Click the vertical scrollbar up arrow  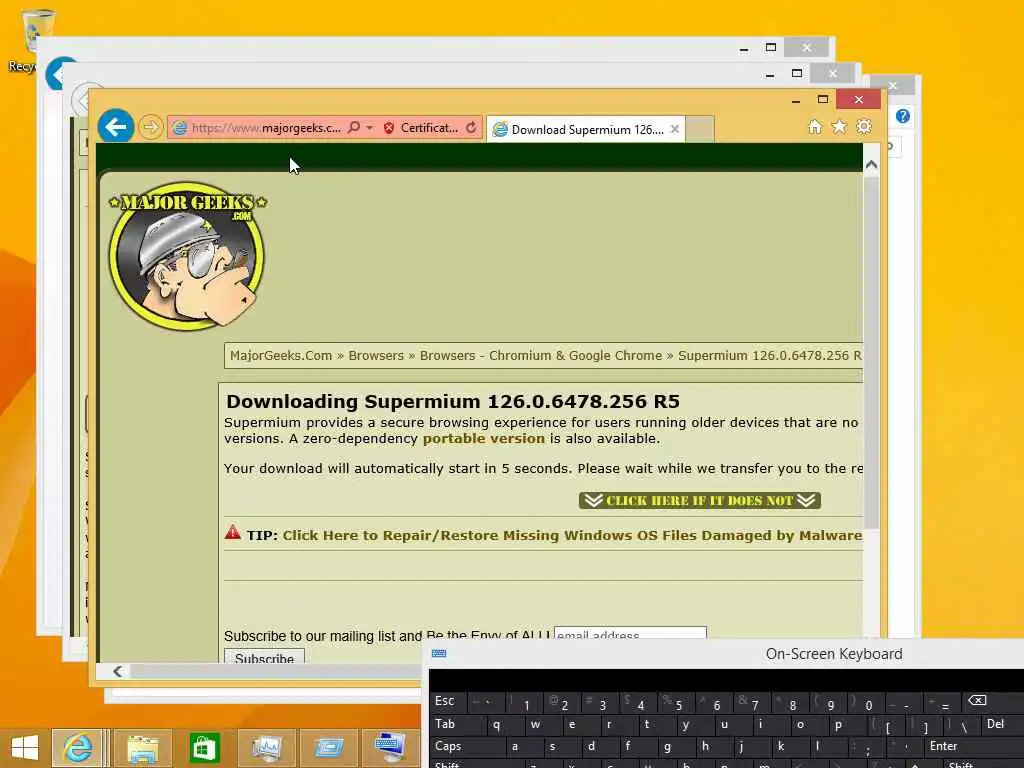(871, 165)
